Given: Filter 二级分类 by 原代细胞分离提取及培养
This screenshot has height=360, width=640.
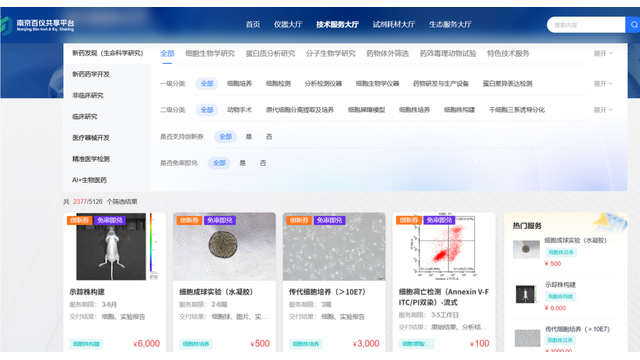Looking at the screenshot, I should 300,110.
